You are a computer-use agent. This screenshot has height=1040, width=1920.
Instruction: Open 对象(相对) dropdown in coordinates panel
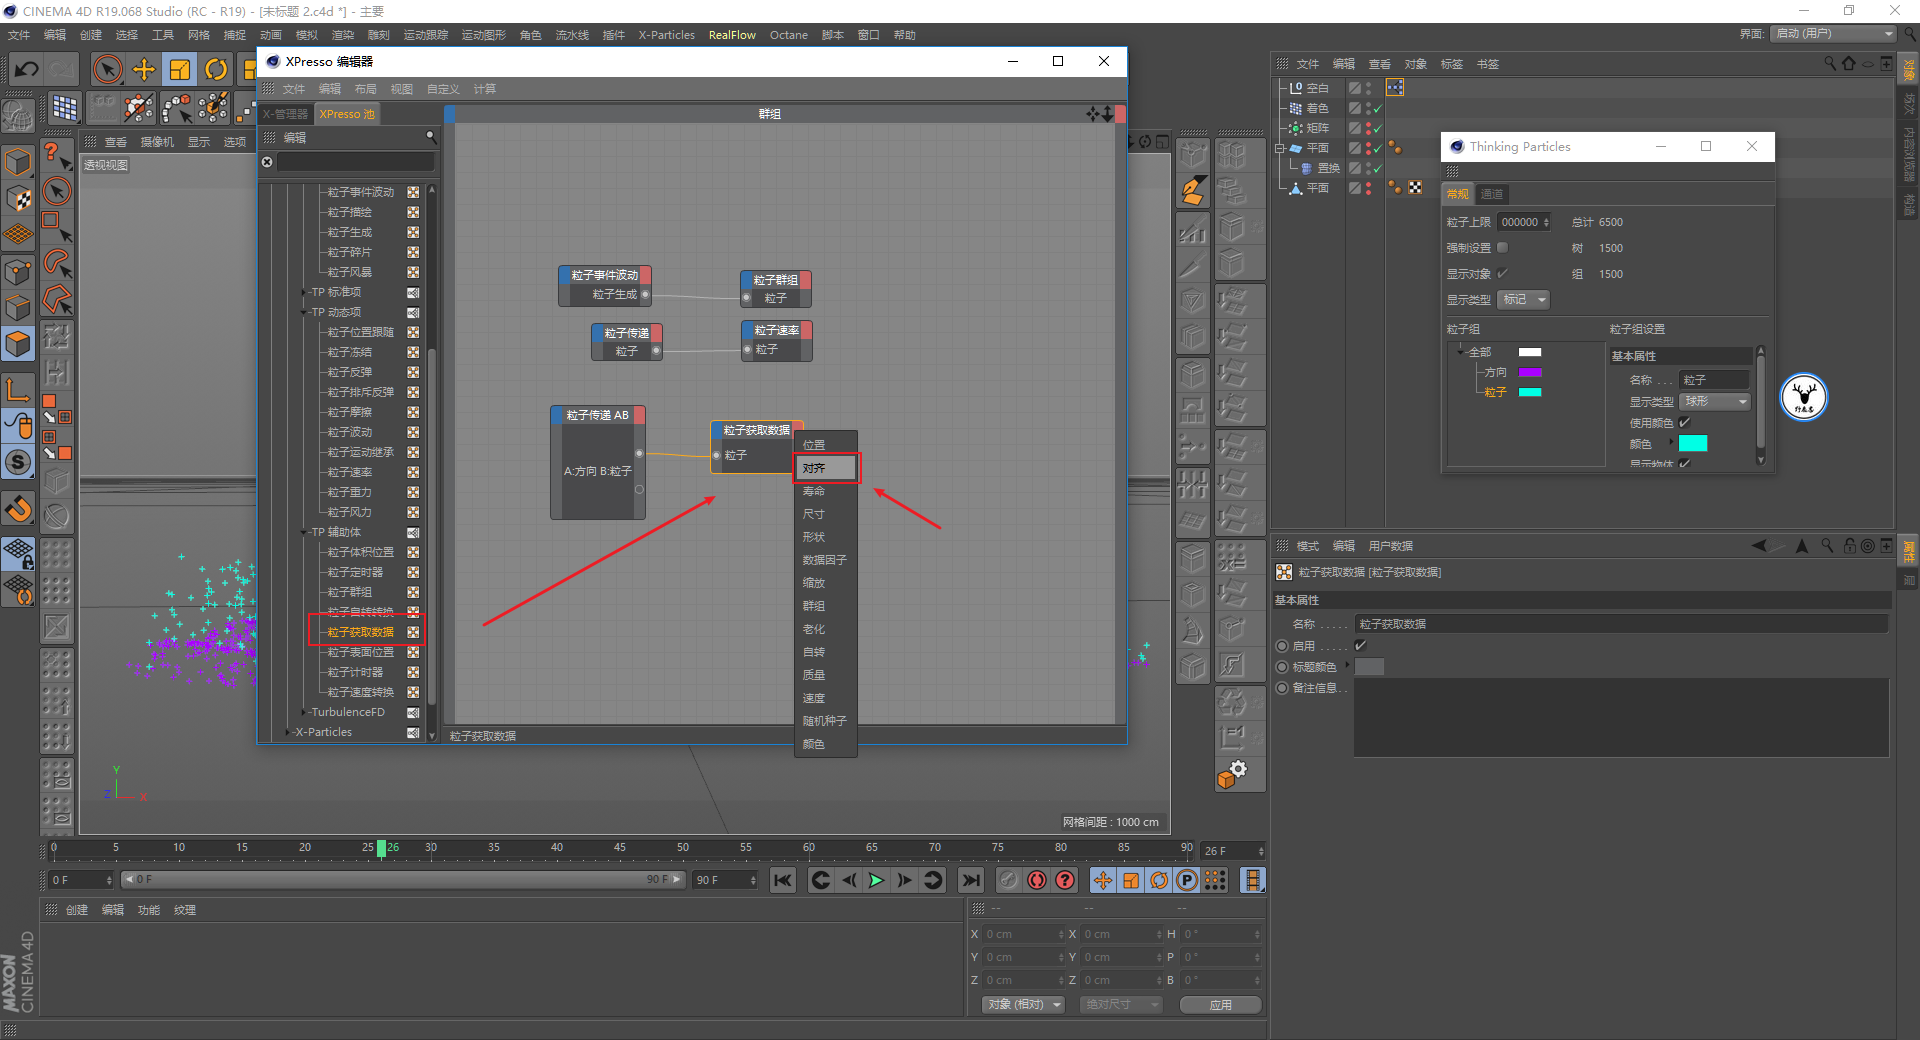click(x=1022, y=1004)
